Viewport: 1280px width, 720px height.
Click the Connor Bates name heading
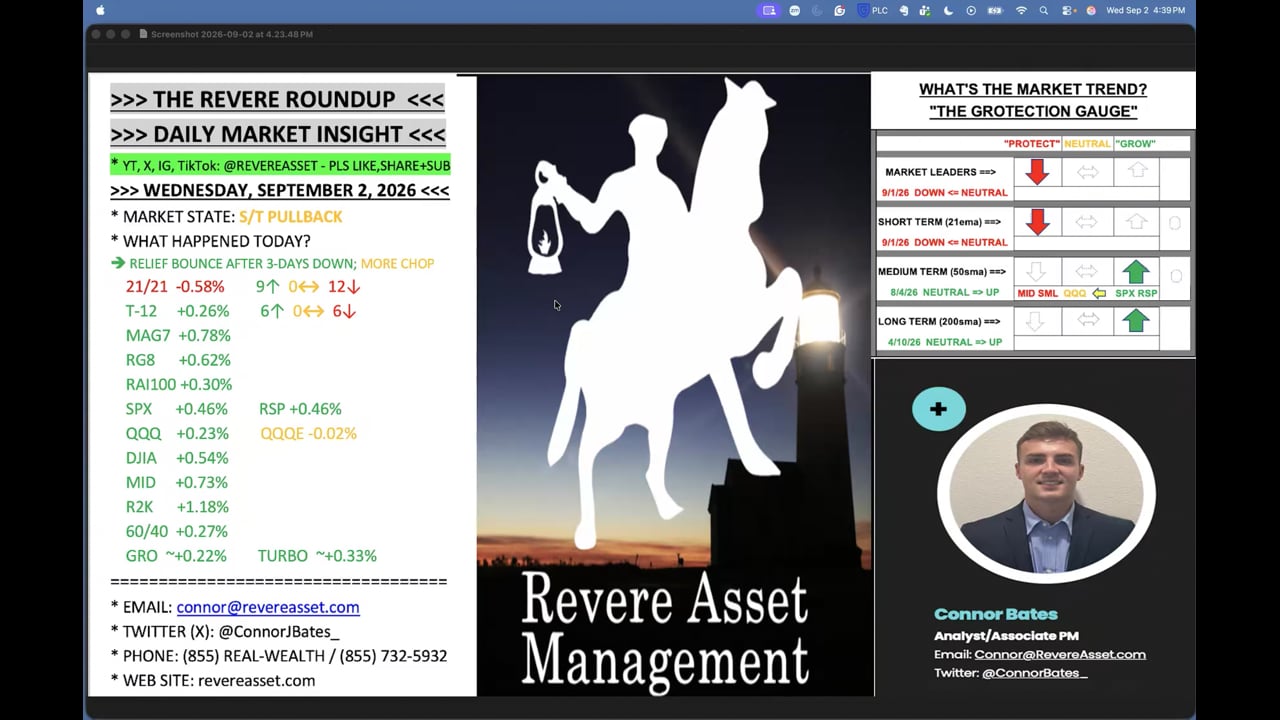point(995,614)
